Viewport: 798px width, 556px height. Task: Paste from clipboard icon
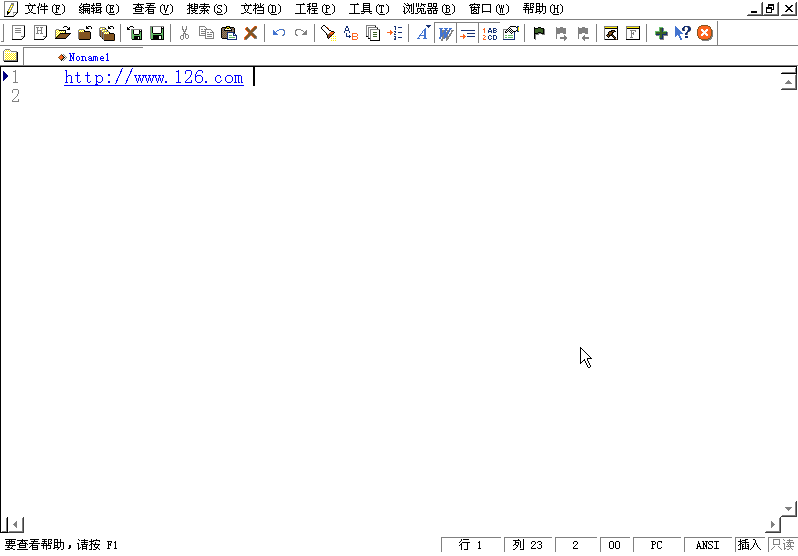point(229,33)
